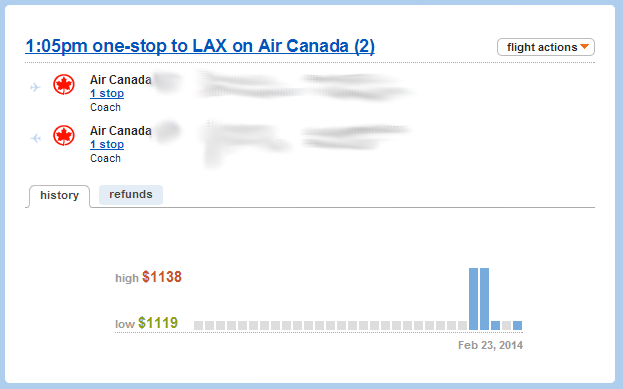The image size is (623, 389).
Task: Click the outbound flight 1 stop link
Action: coord(107,93)
